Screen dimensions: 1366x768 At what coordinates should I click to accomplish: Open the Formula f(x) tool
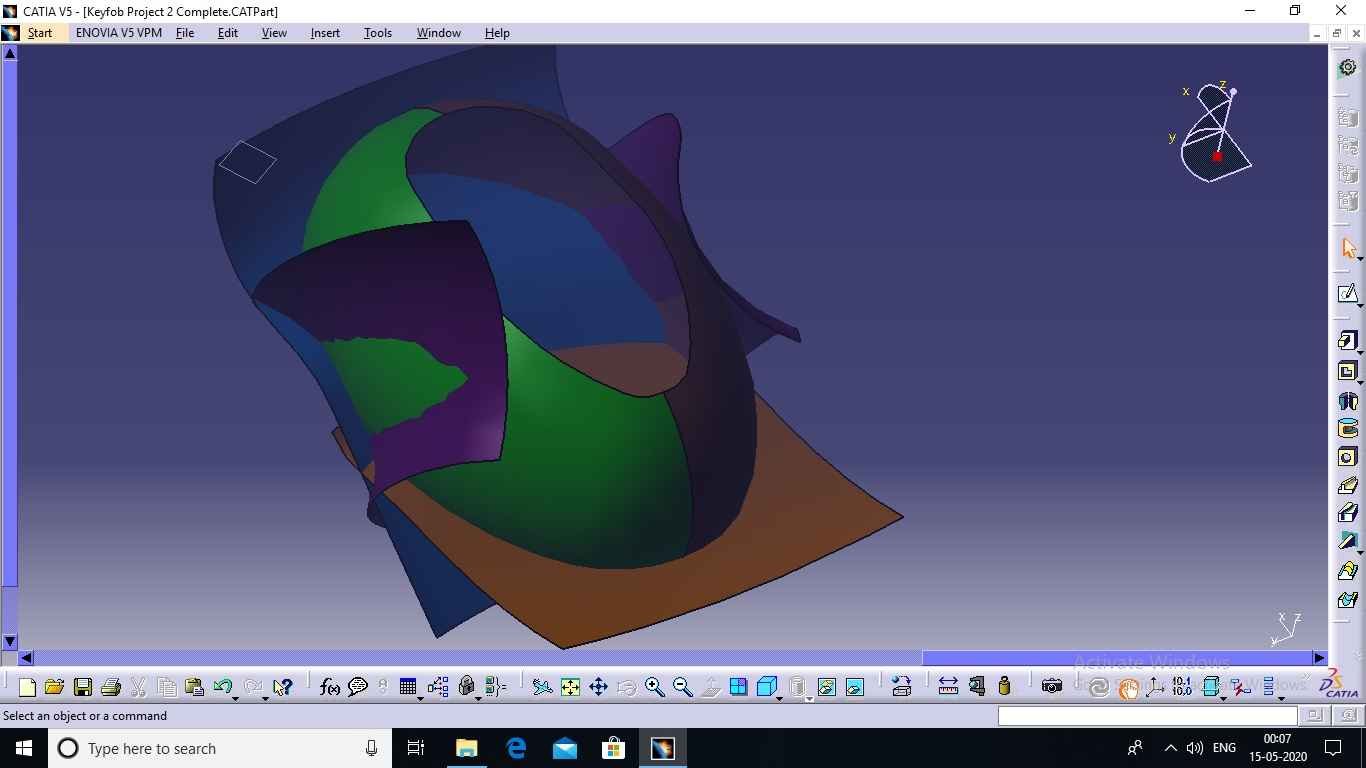[329, 687]
